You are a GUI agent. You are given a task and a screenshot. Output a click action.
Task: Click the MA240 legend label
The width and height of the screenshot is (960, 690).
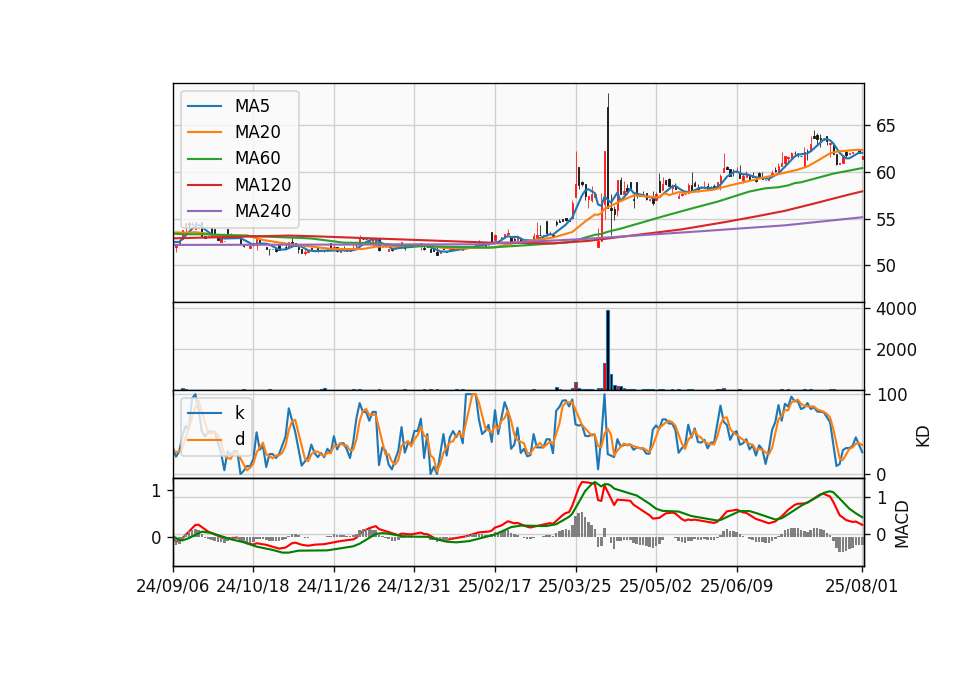click(x=263, y=211)
